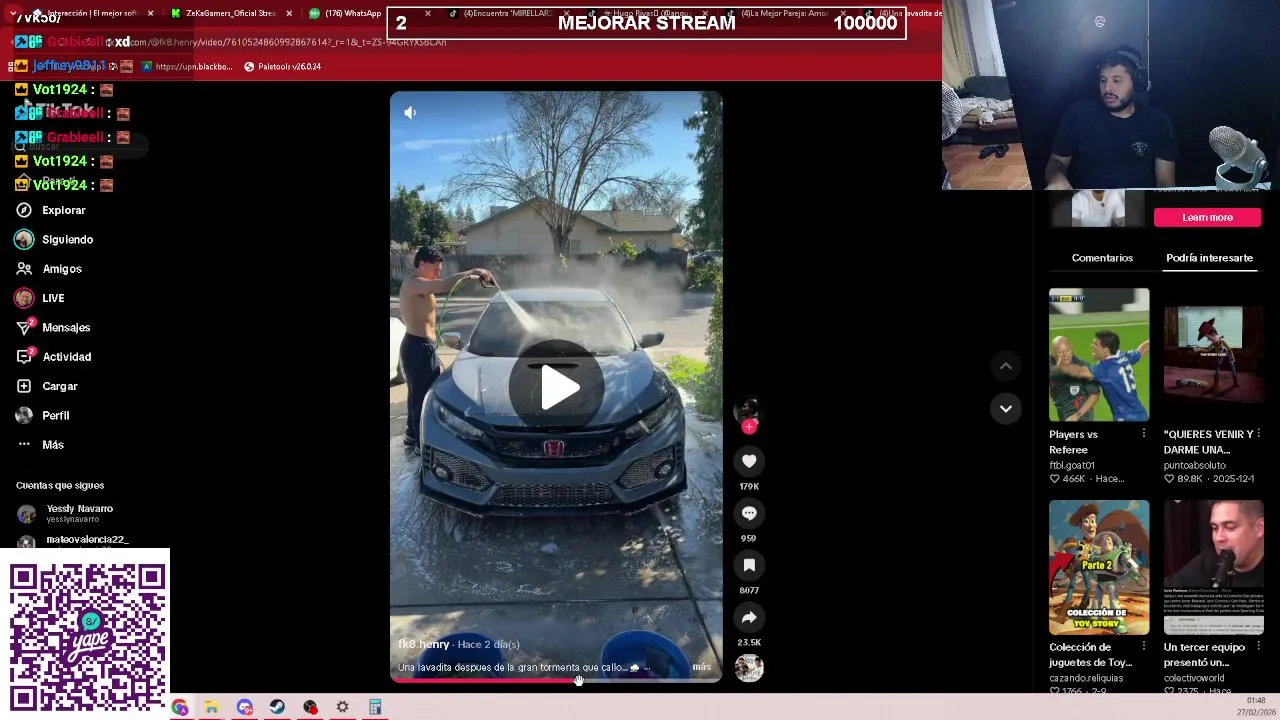This screenshot has width=1280, height=720.
Task: Switch to the Comentarios tab
Action: (x=1102, y=258)
